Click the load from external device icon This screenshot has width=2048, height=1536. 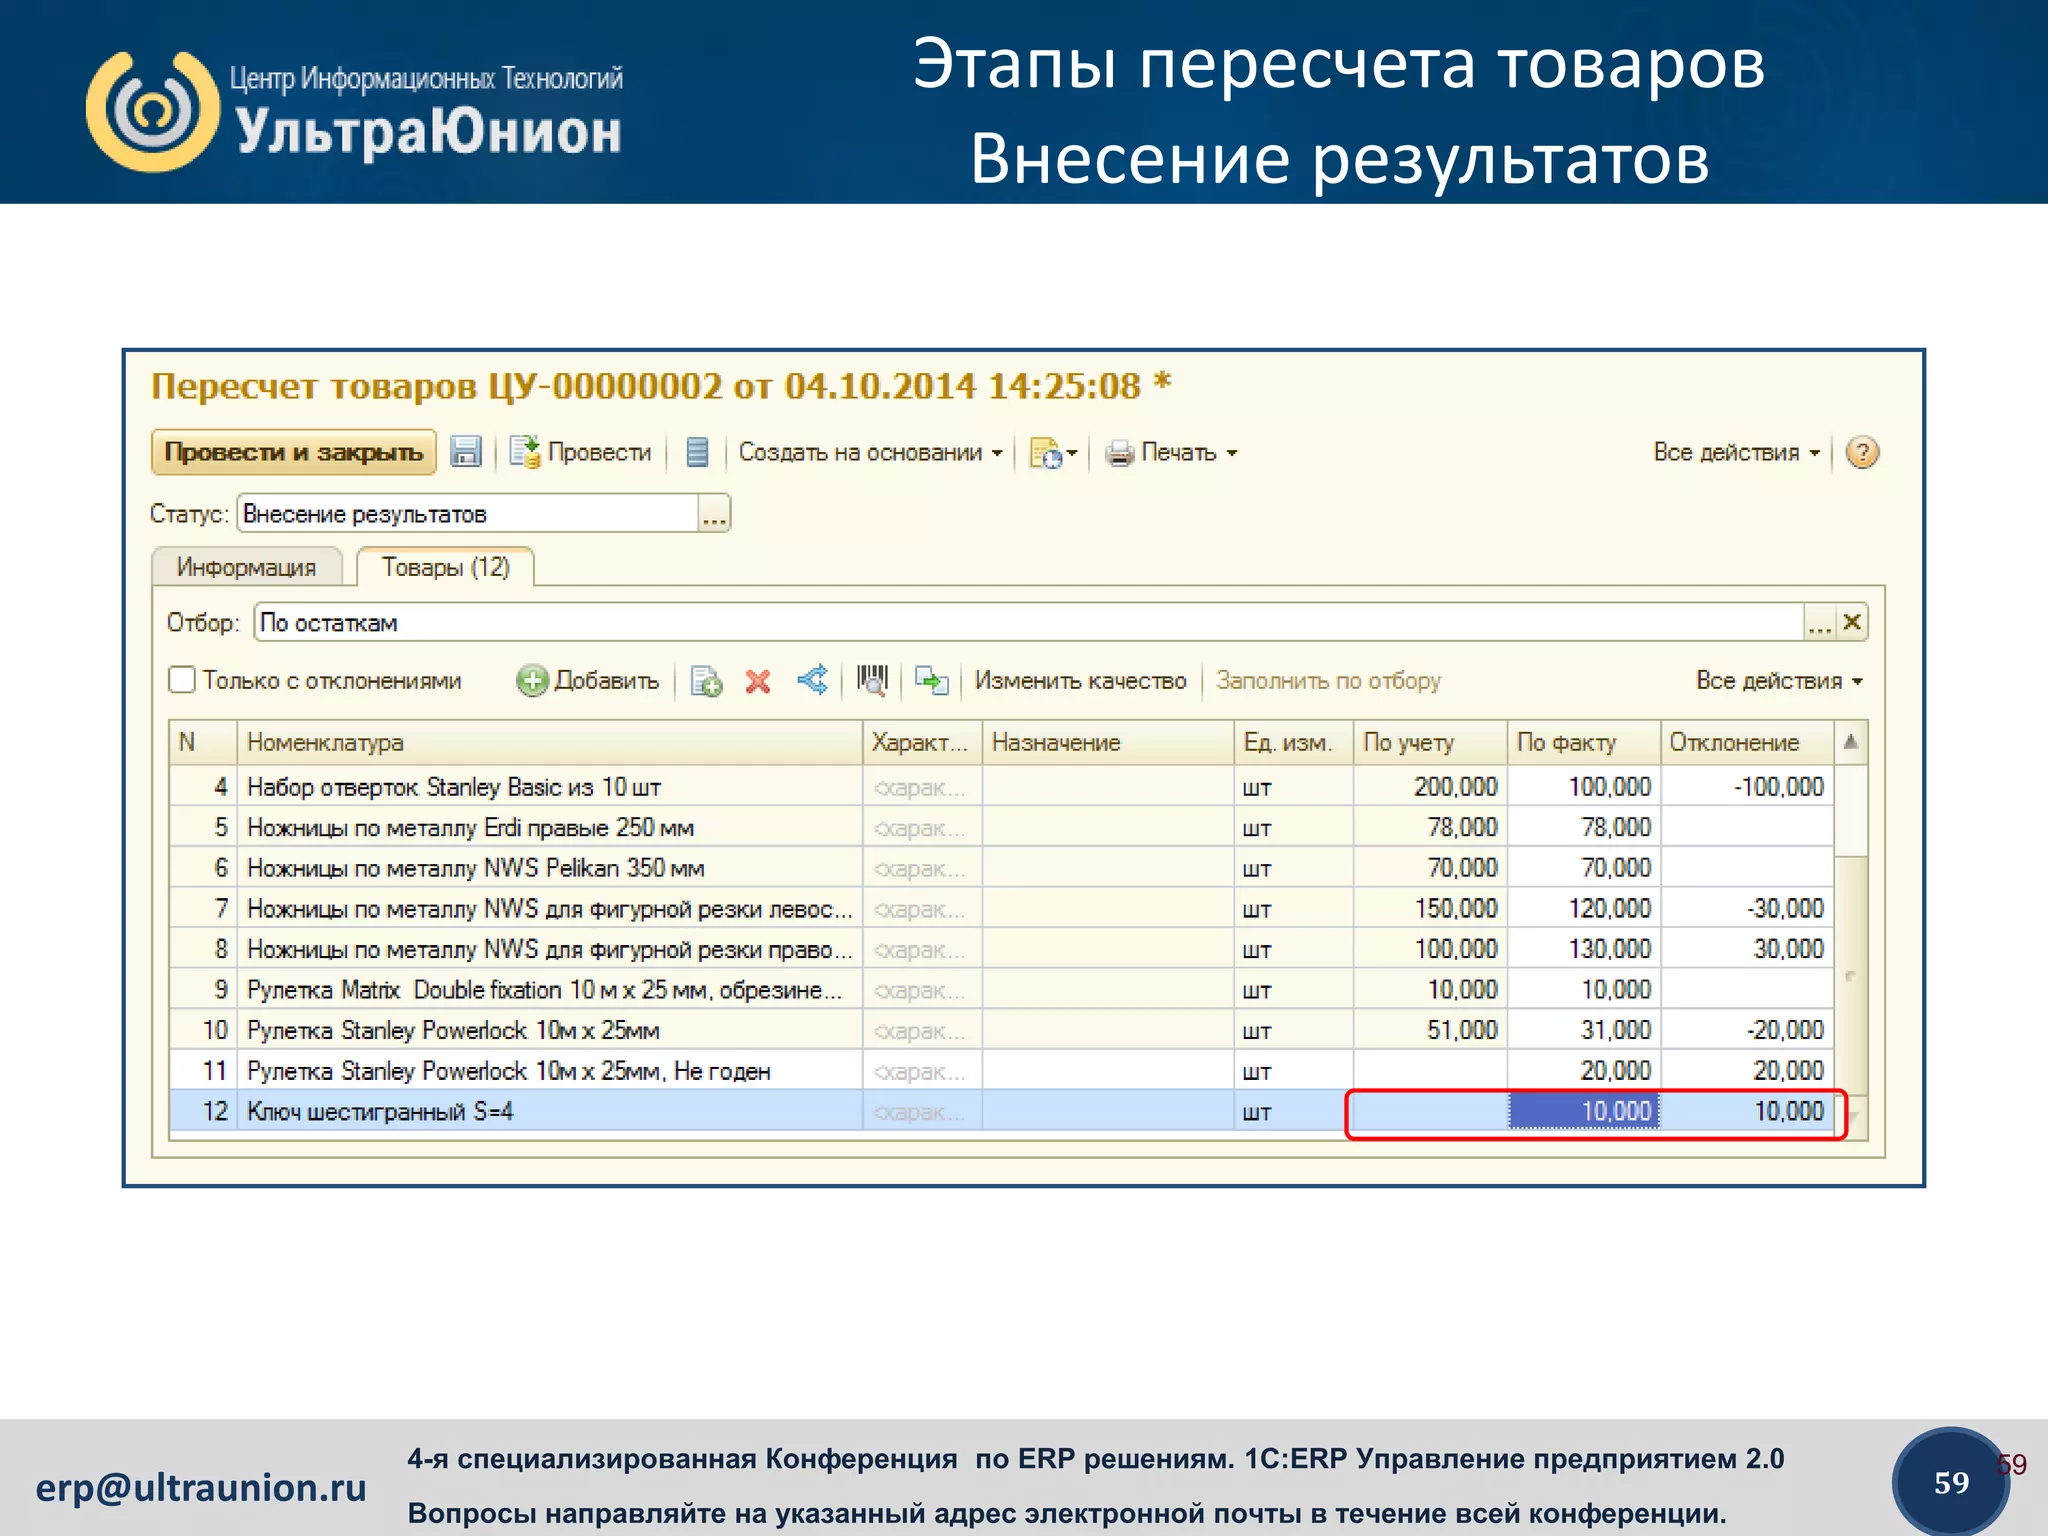click(931, 680)
